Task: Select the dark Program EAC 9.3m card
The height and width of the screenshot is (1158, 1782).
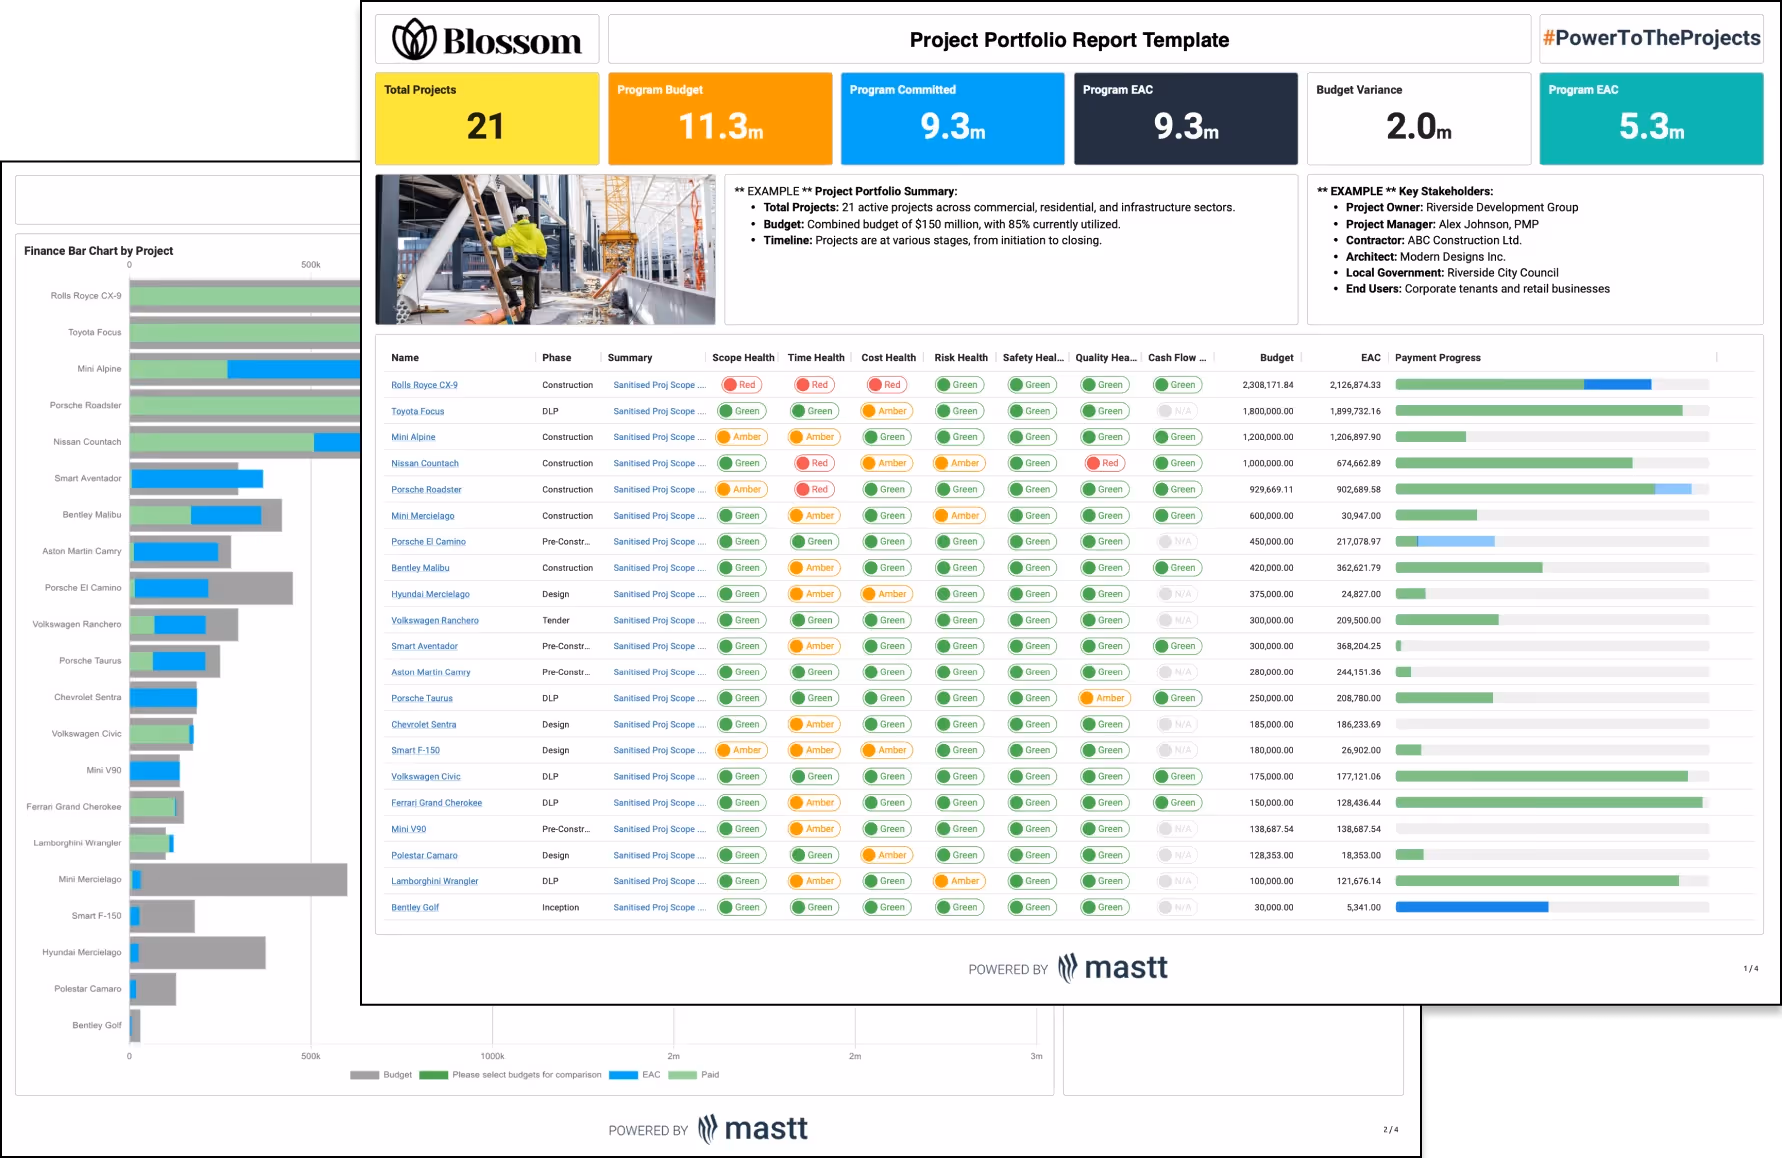Action: (x=1186, y=118)
